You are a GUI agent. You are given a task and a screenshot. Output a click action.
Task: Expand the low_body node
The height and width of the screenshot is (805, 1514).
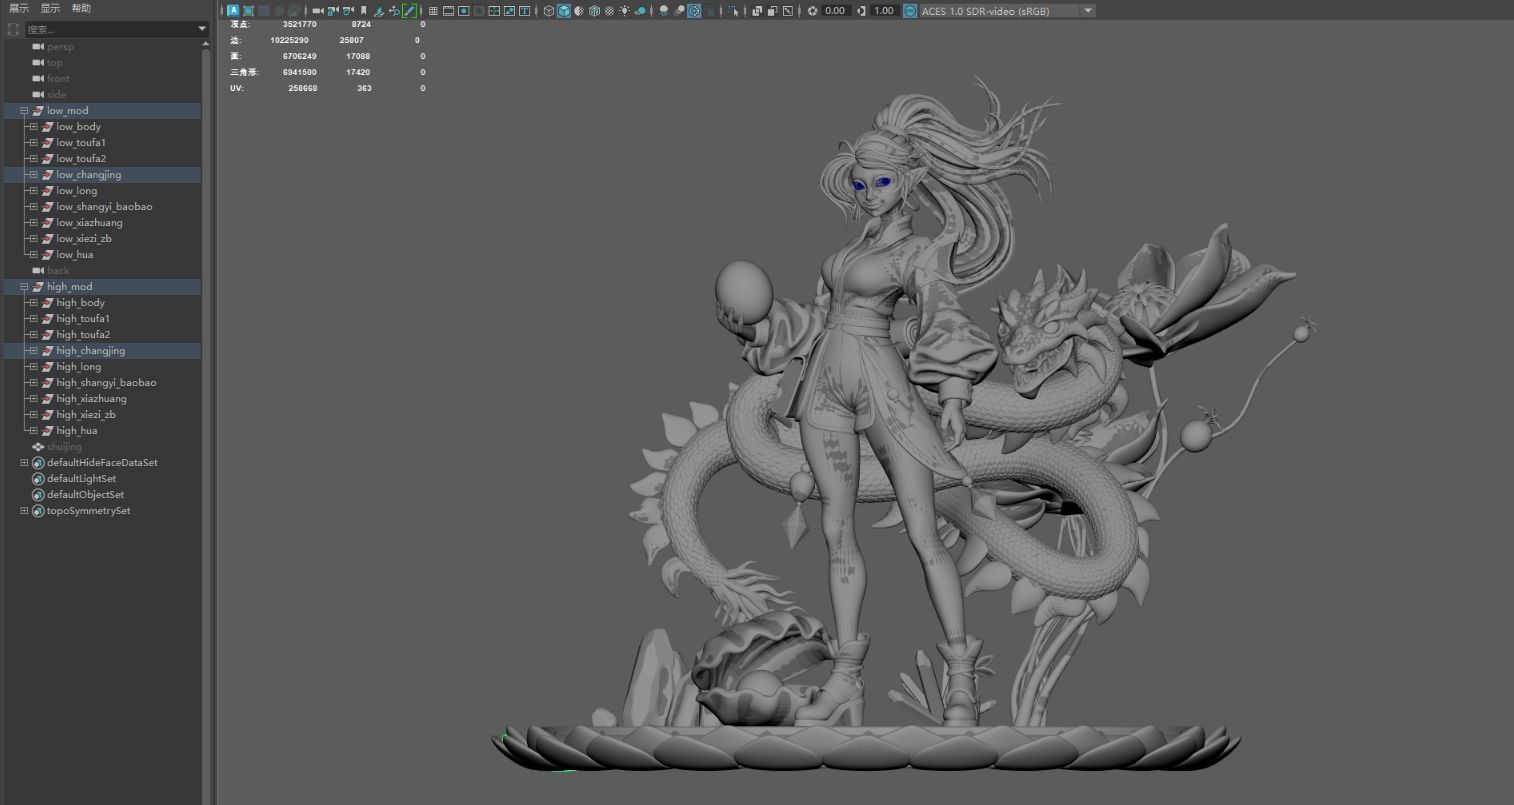33,127
